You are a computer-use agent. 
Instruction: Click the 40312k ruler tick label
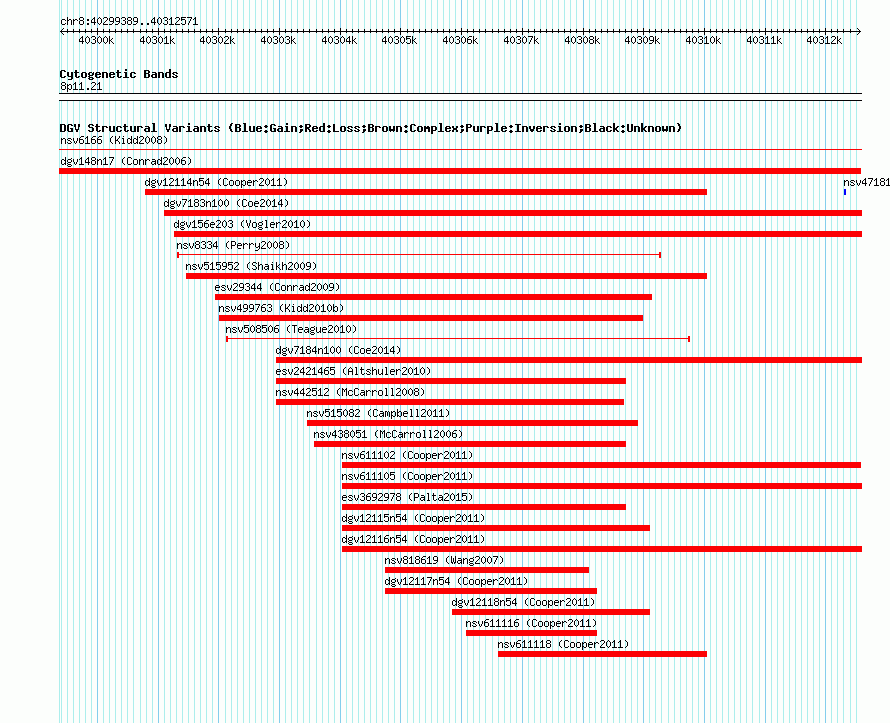pos(824,40)
